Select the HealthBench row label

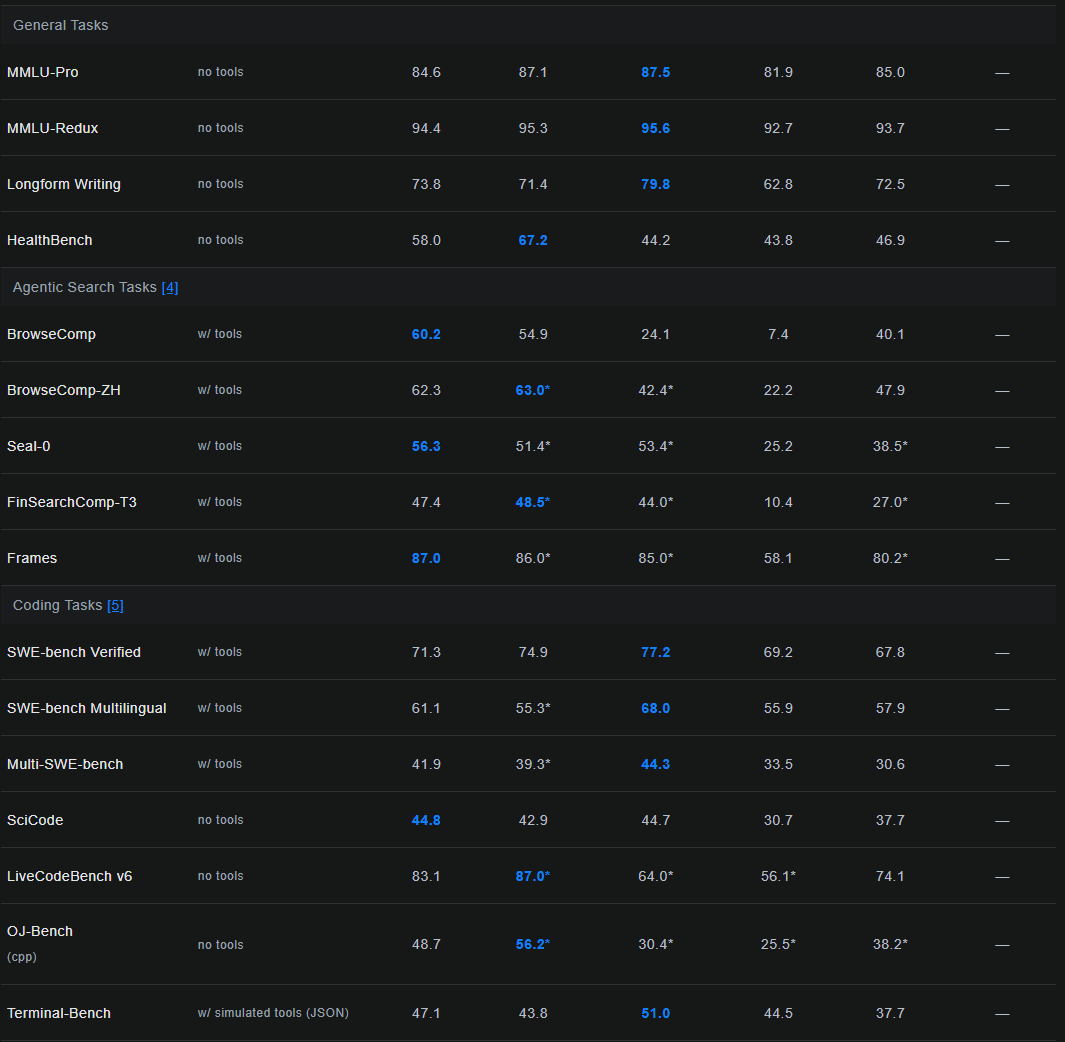tap(49, 240)
